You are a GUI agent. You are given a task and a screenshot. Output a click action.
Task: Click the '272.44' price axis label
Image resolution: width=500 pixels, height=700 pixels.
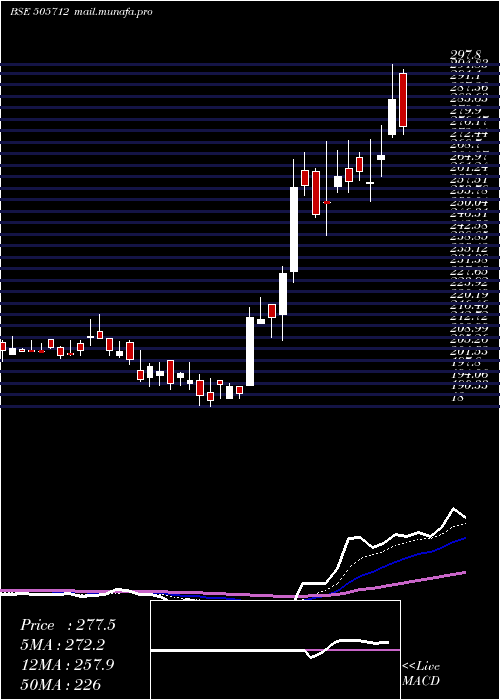click(x=469, y=133)
